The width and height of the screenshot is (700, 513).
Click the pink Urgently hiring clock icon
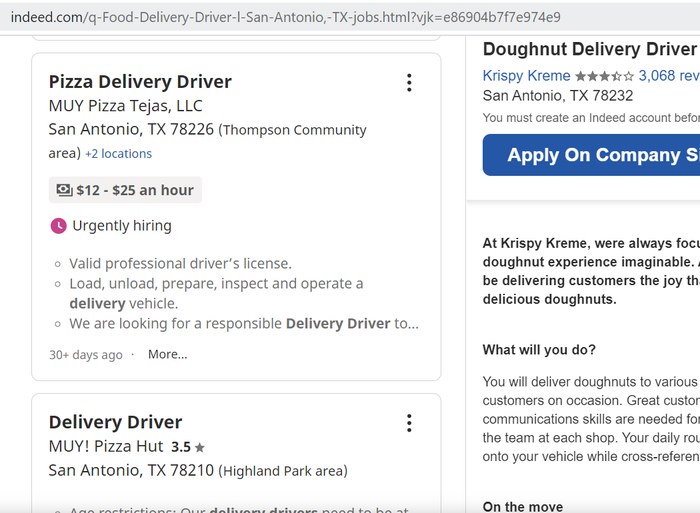pyautogui.click(x=58, y=226)
